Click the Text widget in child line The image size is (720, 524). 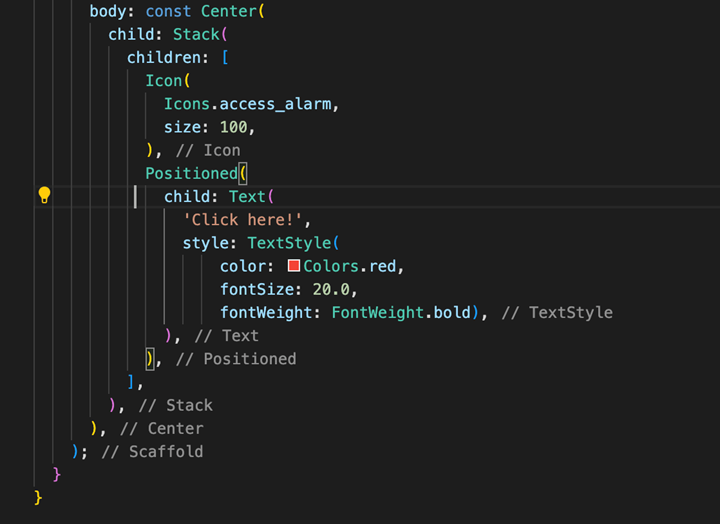[x=248, y=197]
